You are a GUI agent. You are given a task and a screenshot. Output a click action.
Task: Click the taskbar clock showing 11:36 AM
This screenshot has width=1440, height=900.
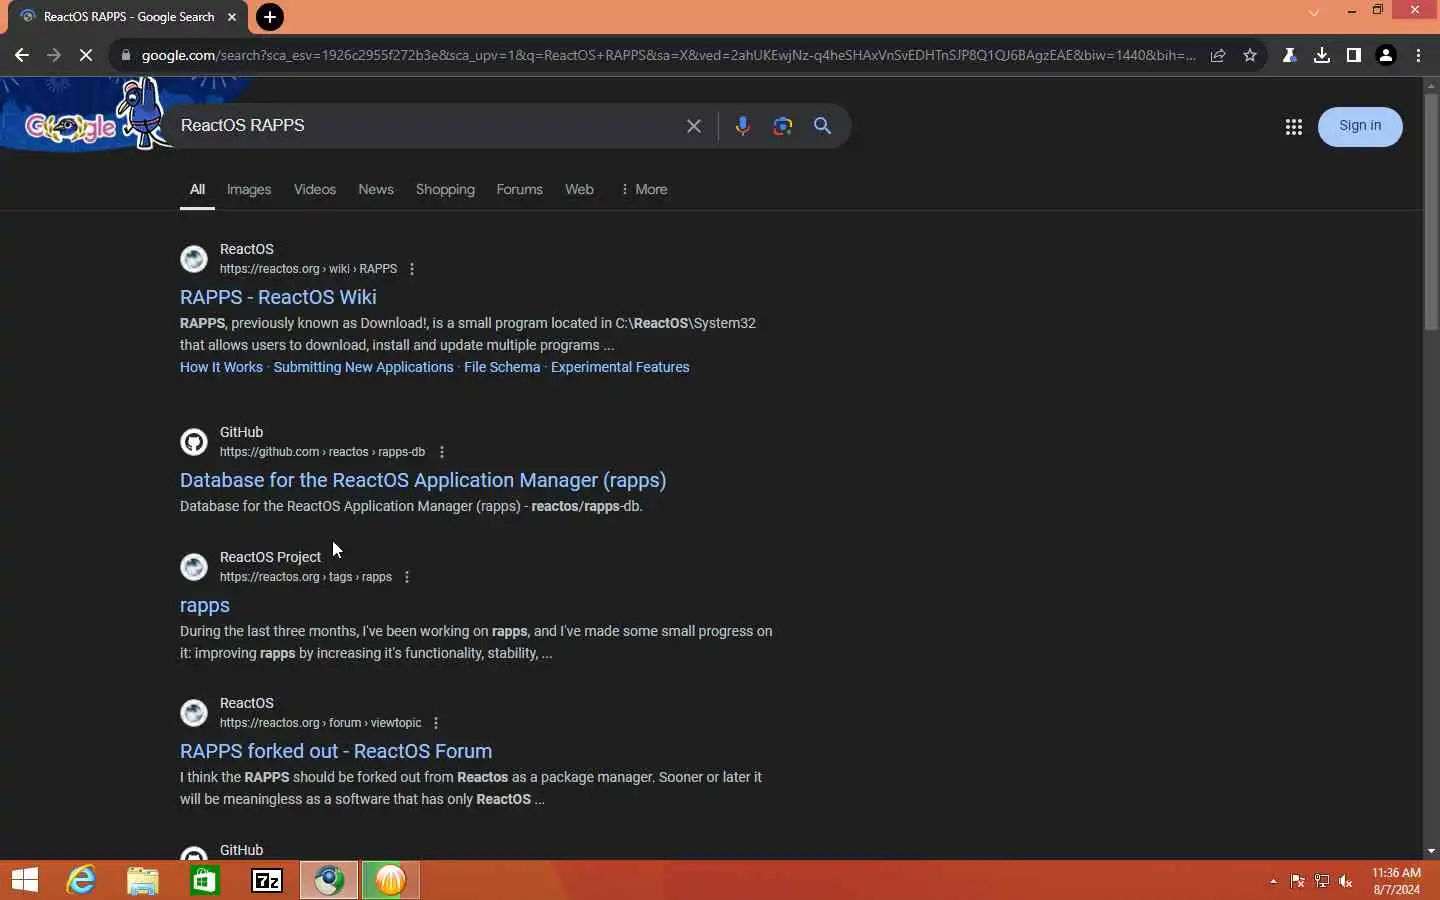(x=1396, y=881)
